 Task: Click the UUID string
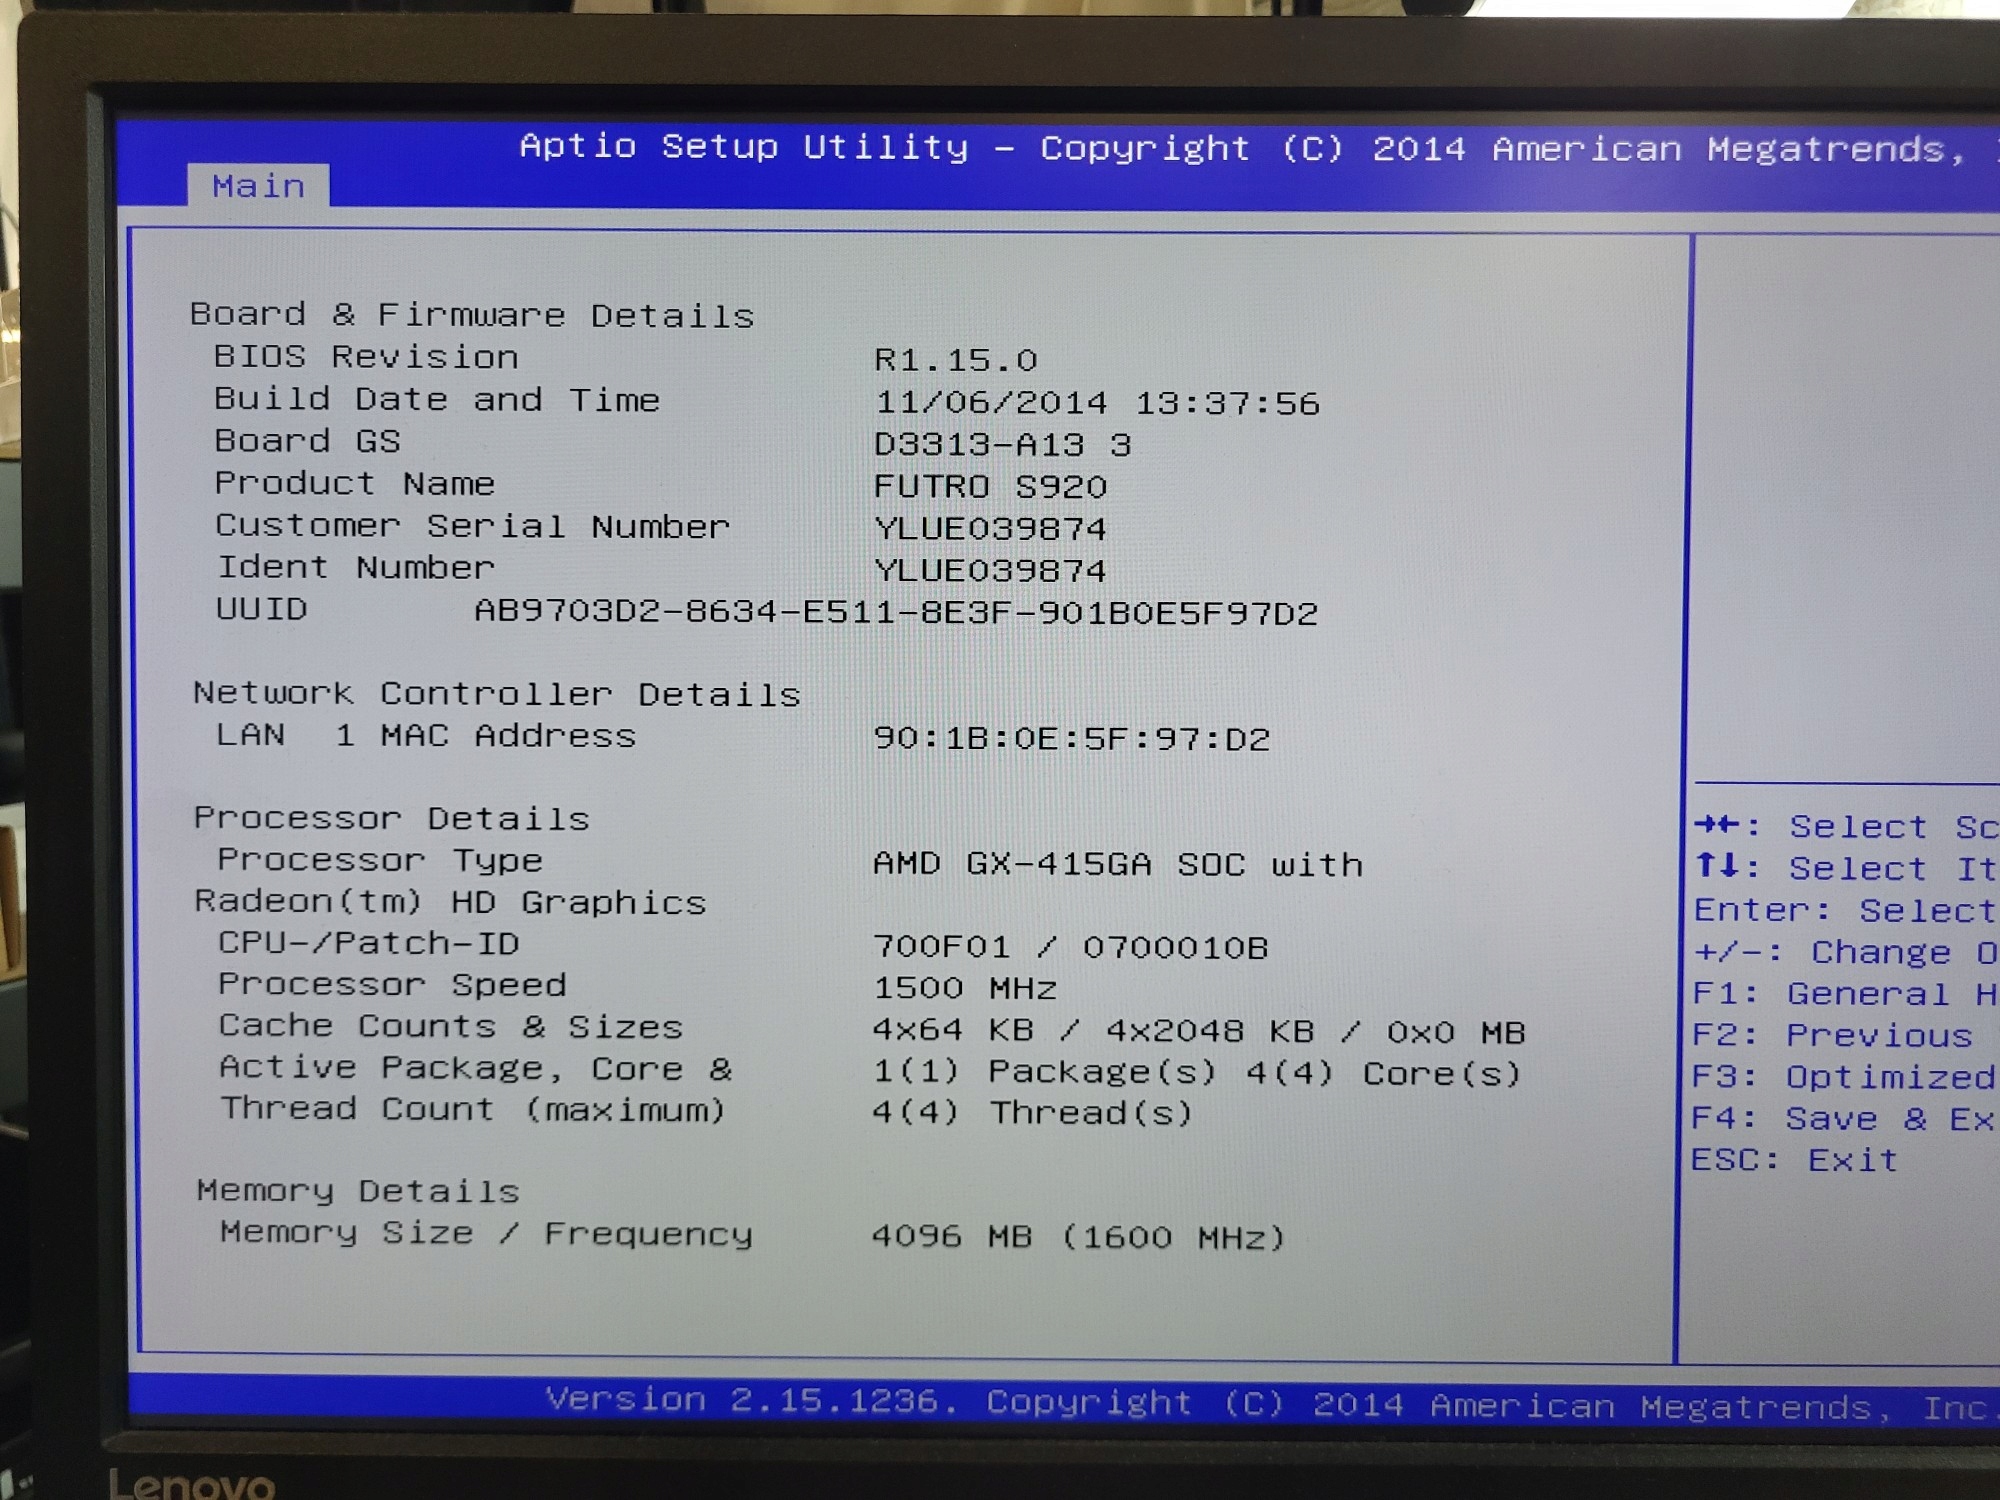pos(896,612)
